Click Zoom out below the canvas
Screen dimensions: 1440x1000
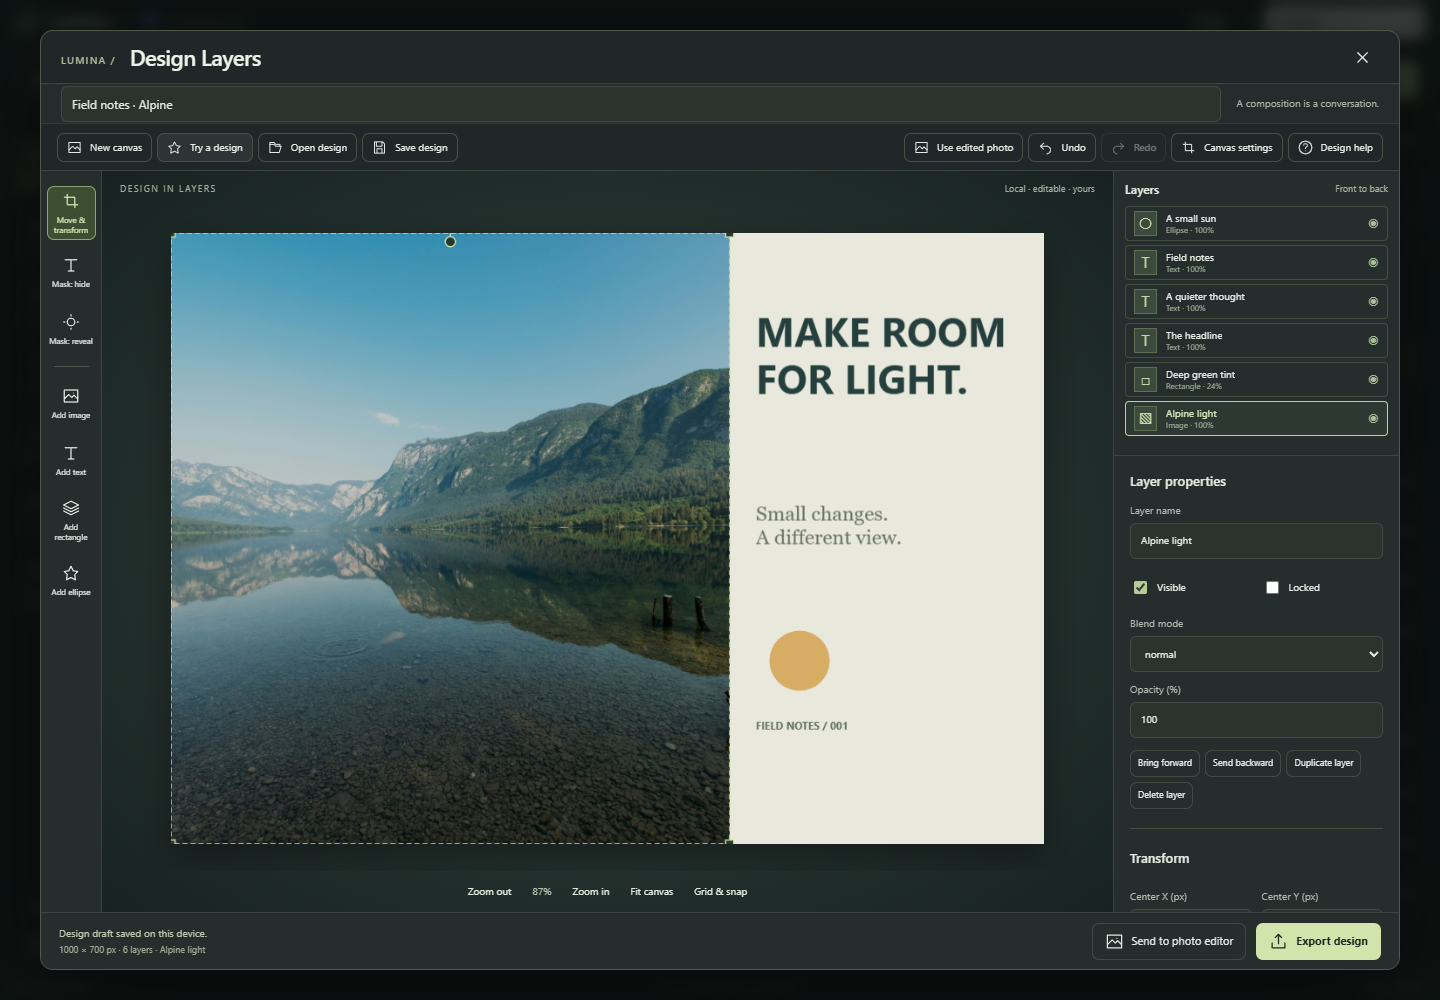pos(489,892)
